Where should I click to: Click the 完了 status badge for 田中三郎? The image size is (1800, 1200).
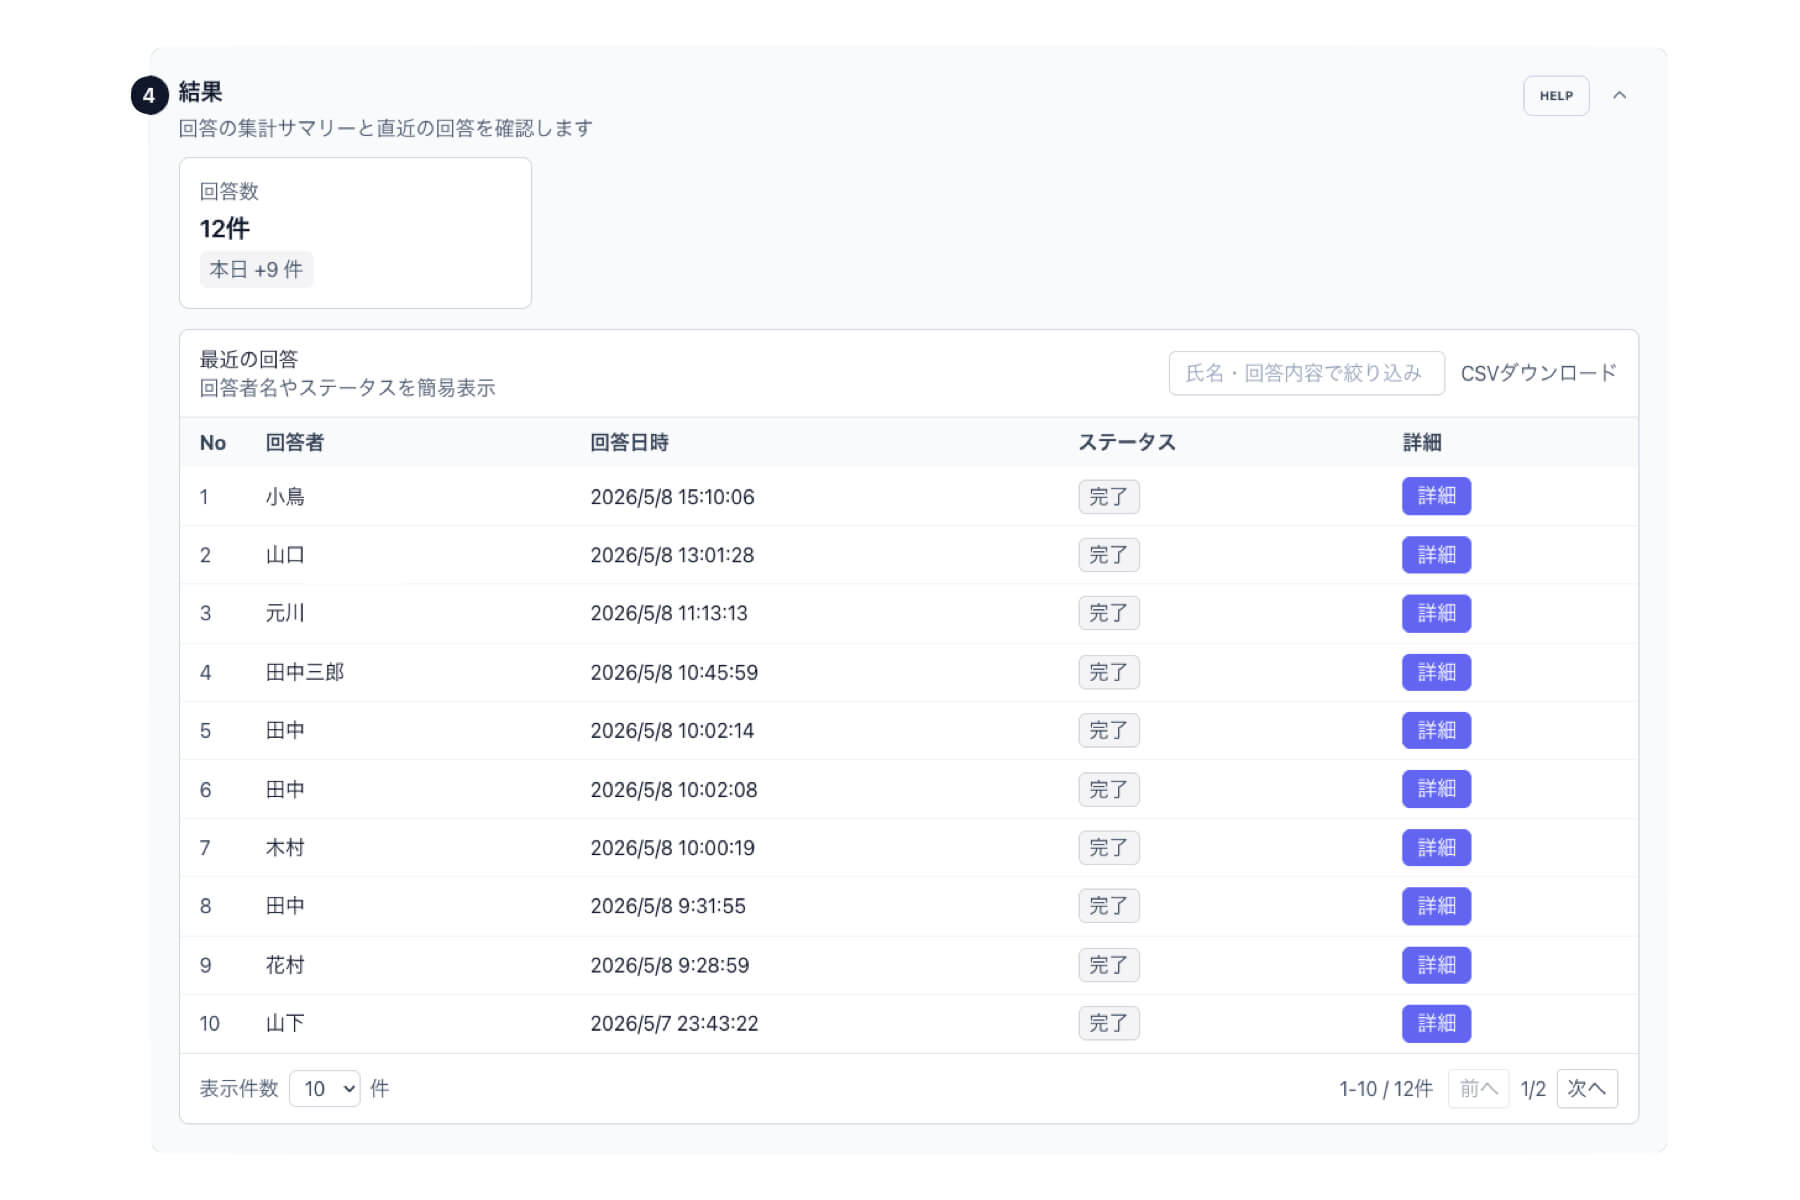point(1108,672)
